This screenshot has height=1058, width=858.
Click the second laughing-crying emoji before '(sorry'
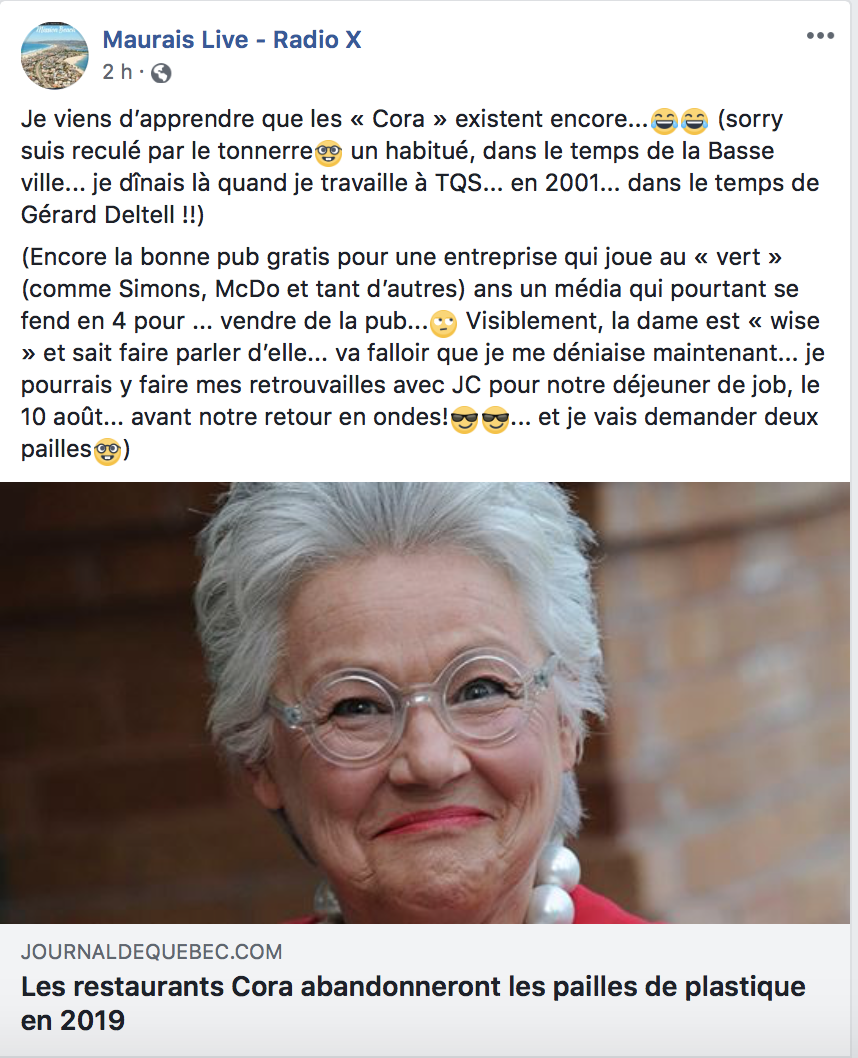click(x=695, y=120)
